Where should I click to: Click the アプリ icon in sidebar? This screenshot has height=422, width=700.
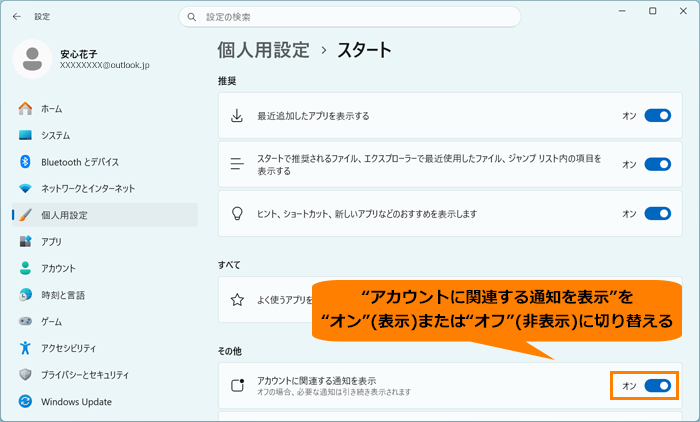25,242
